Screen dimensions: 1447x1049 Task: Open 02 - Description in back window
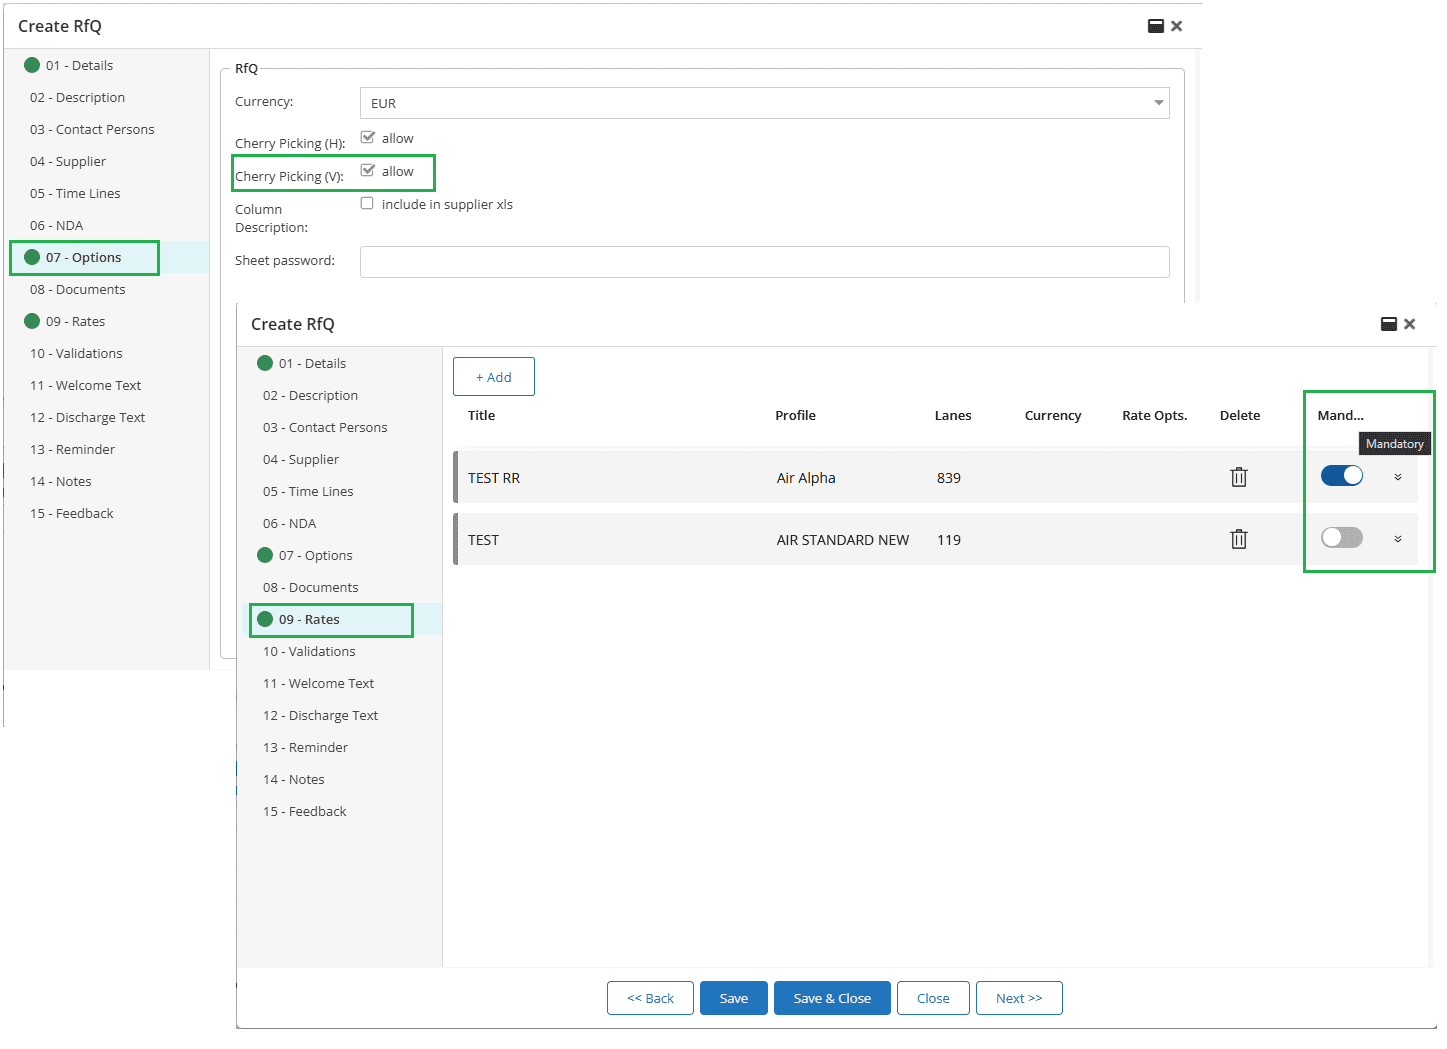(x=77, y=97)
